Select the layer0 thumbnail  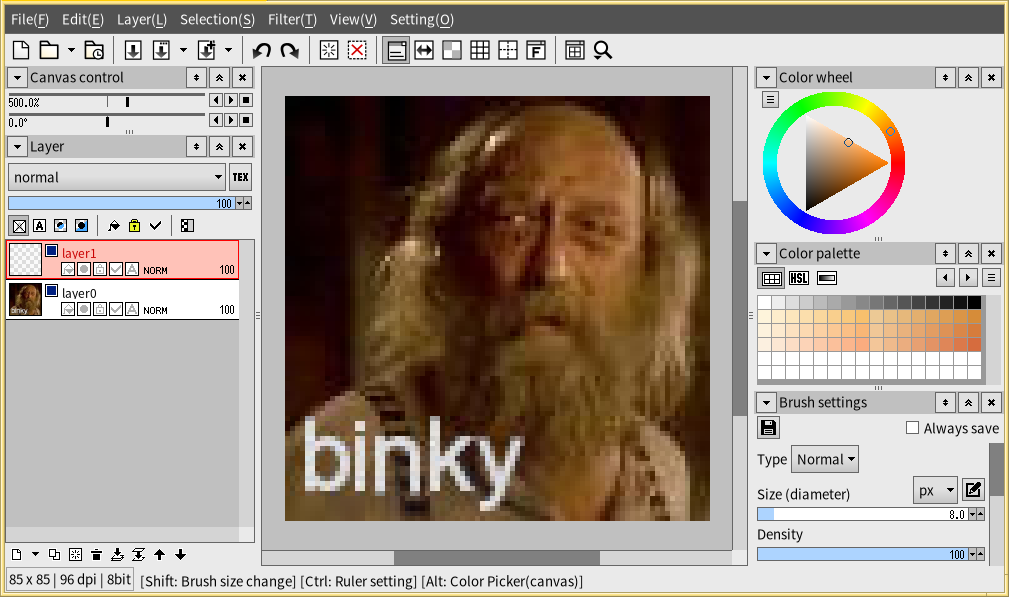pos(25,300)
